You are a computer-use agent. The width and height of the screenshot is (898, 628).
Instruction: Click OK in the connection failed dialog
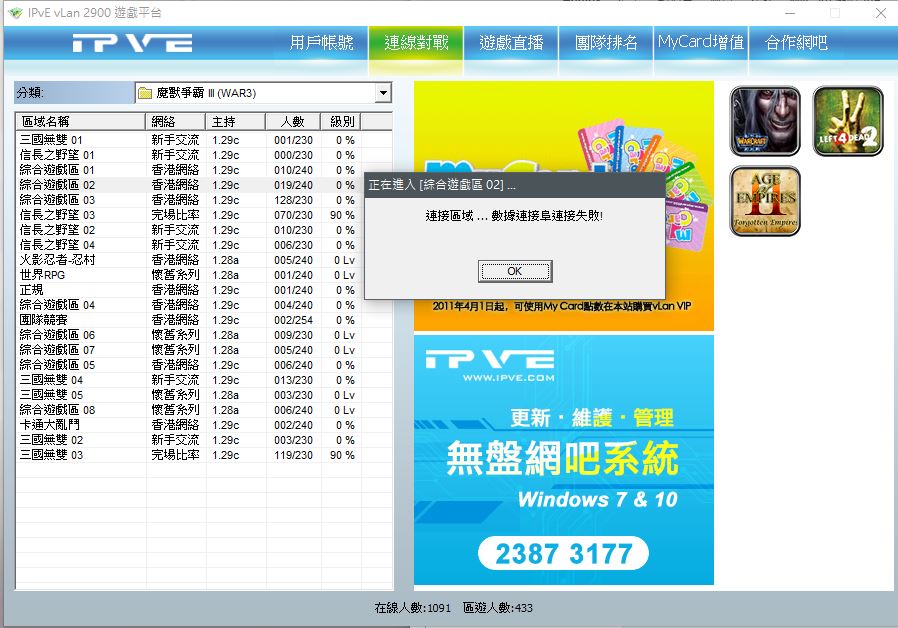click(x=515, y=271)
